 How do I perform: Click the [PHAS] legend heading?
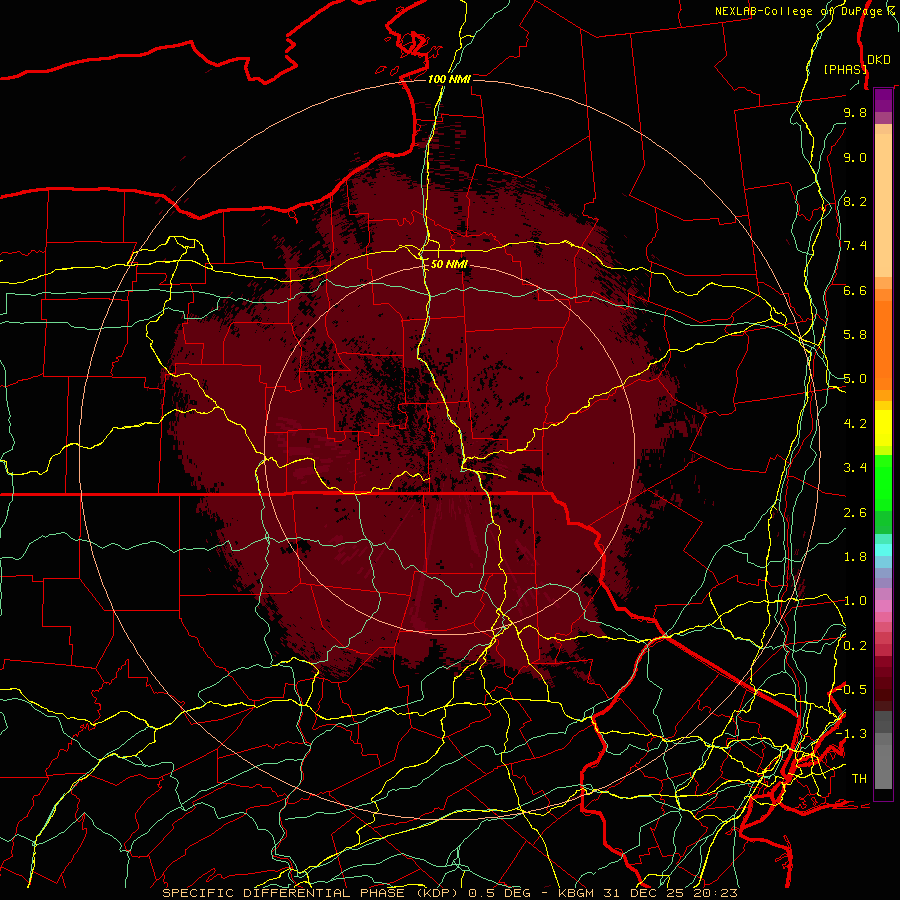pos(845,69)
